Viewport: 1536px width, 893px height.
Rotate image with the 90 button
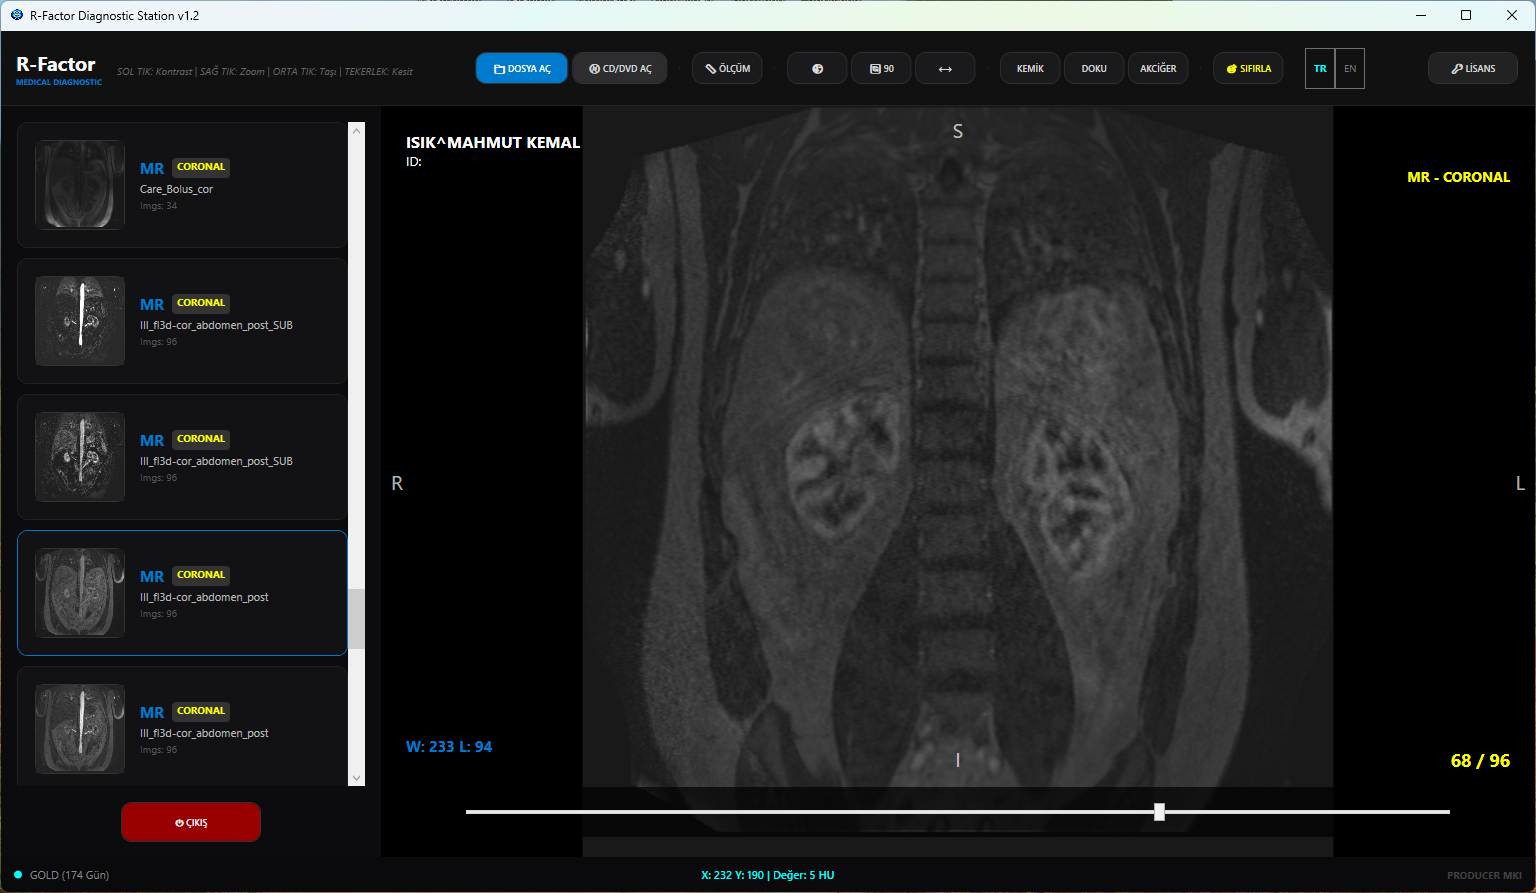tap(881, 69)
